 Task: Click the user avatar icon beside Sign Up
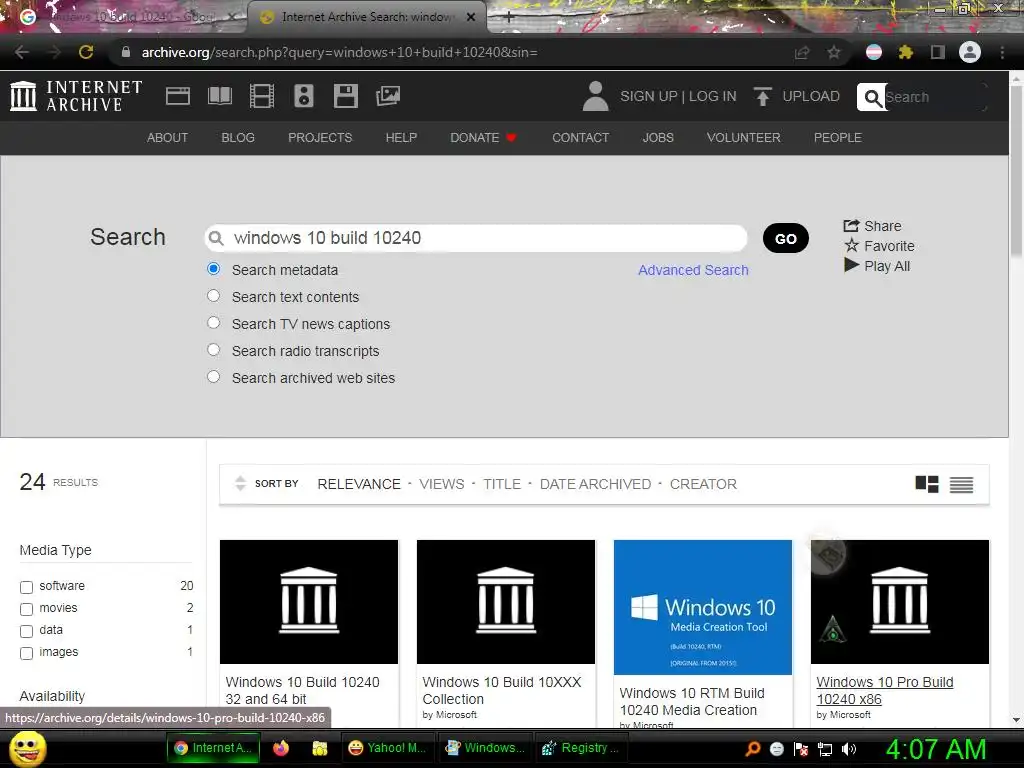(x=595, y=96)
